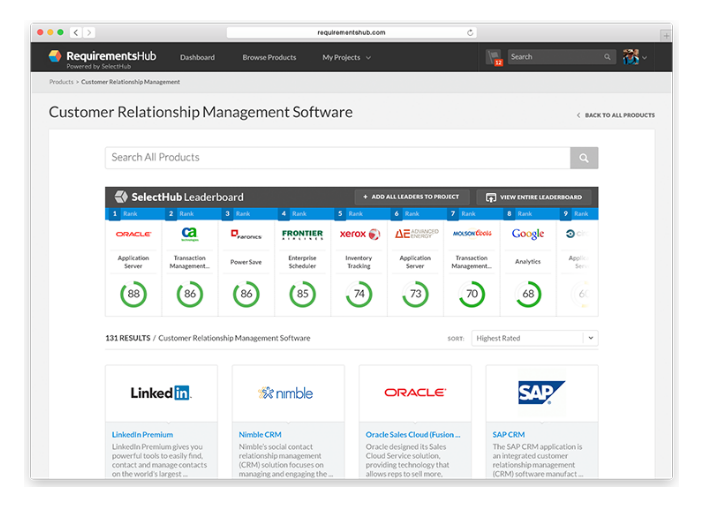The image size is (717, 510).
Task: Click Back To All Products link
Action: click(615, 115)
